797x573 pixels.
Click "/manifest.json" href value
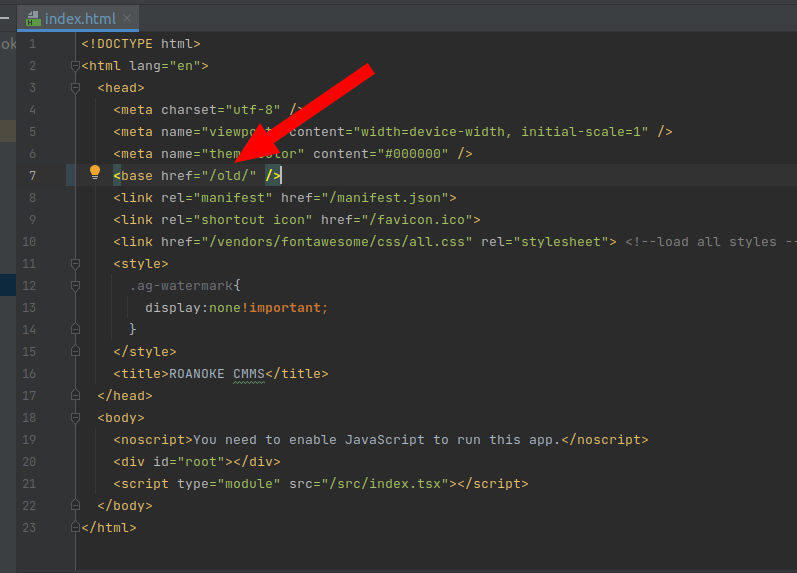tap(385, 198)
